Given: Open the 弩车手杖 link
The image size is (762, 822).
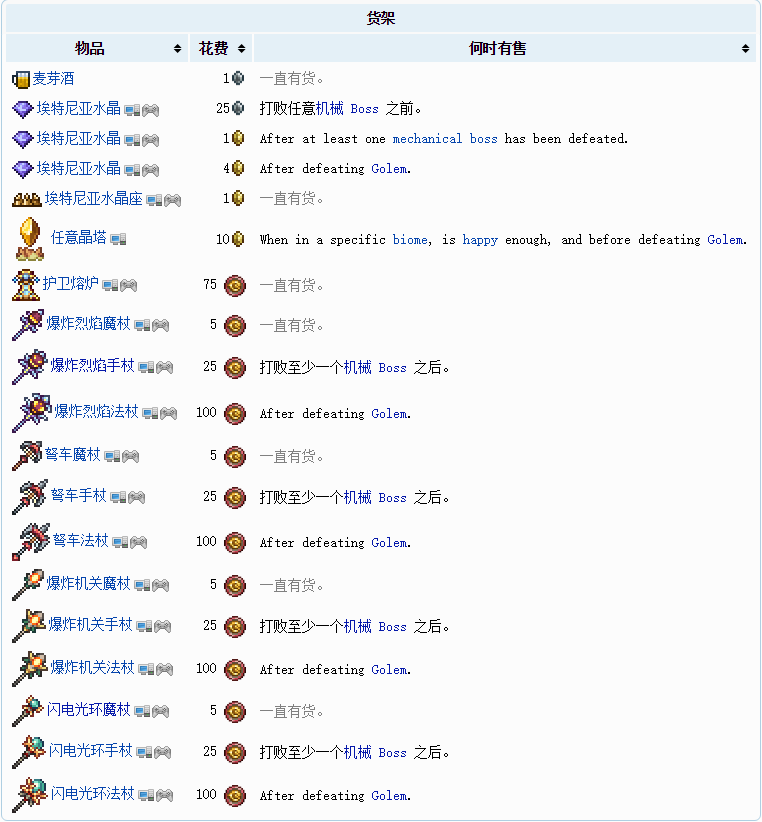Looking at the screenshot, I should point(79,495).
